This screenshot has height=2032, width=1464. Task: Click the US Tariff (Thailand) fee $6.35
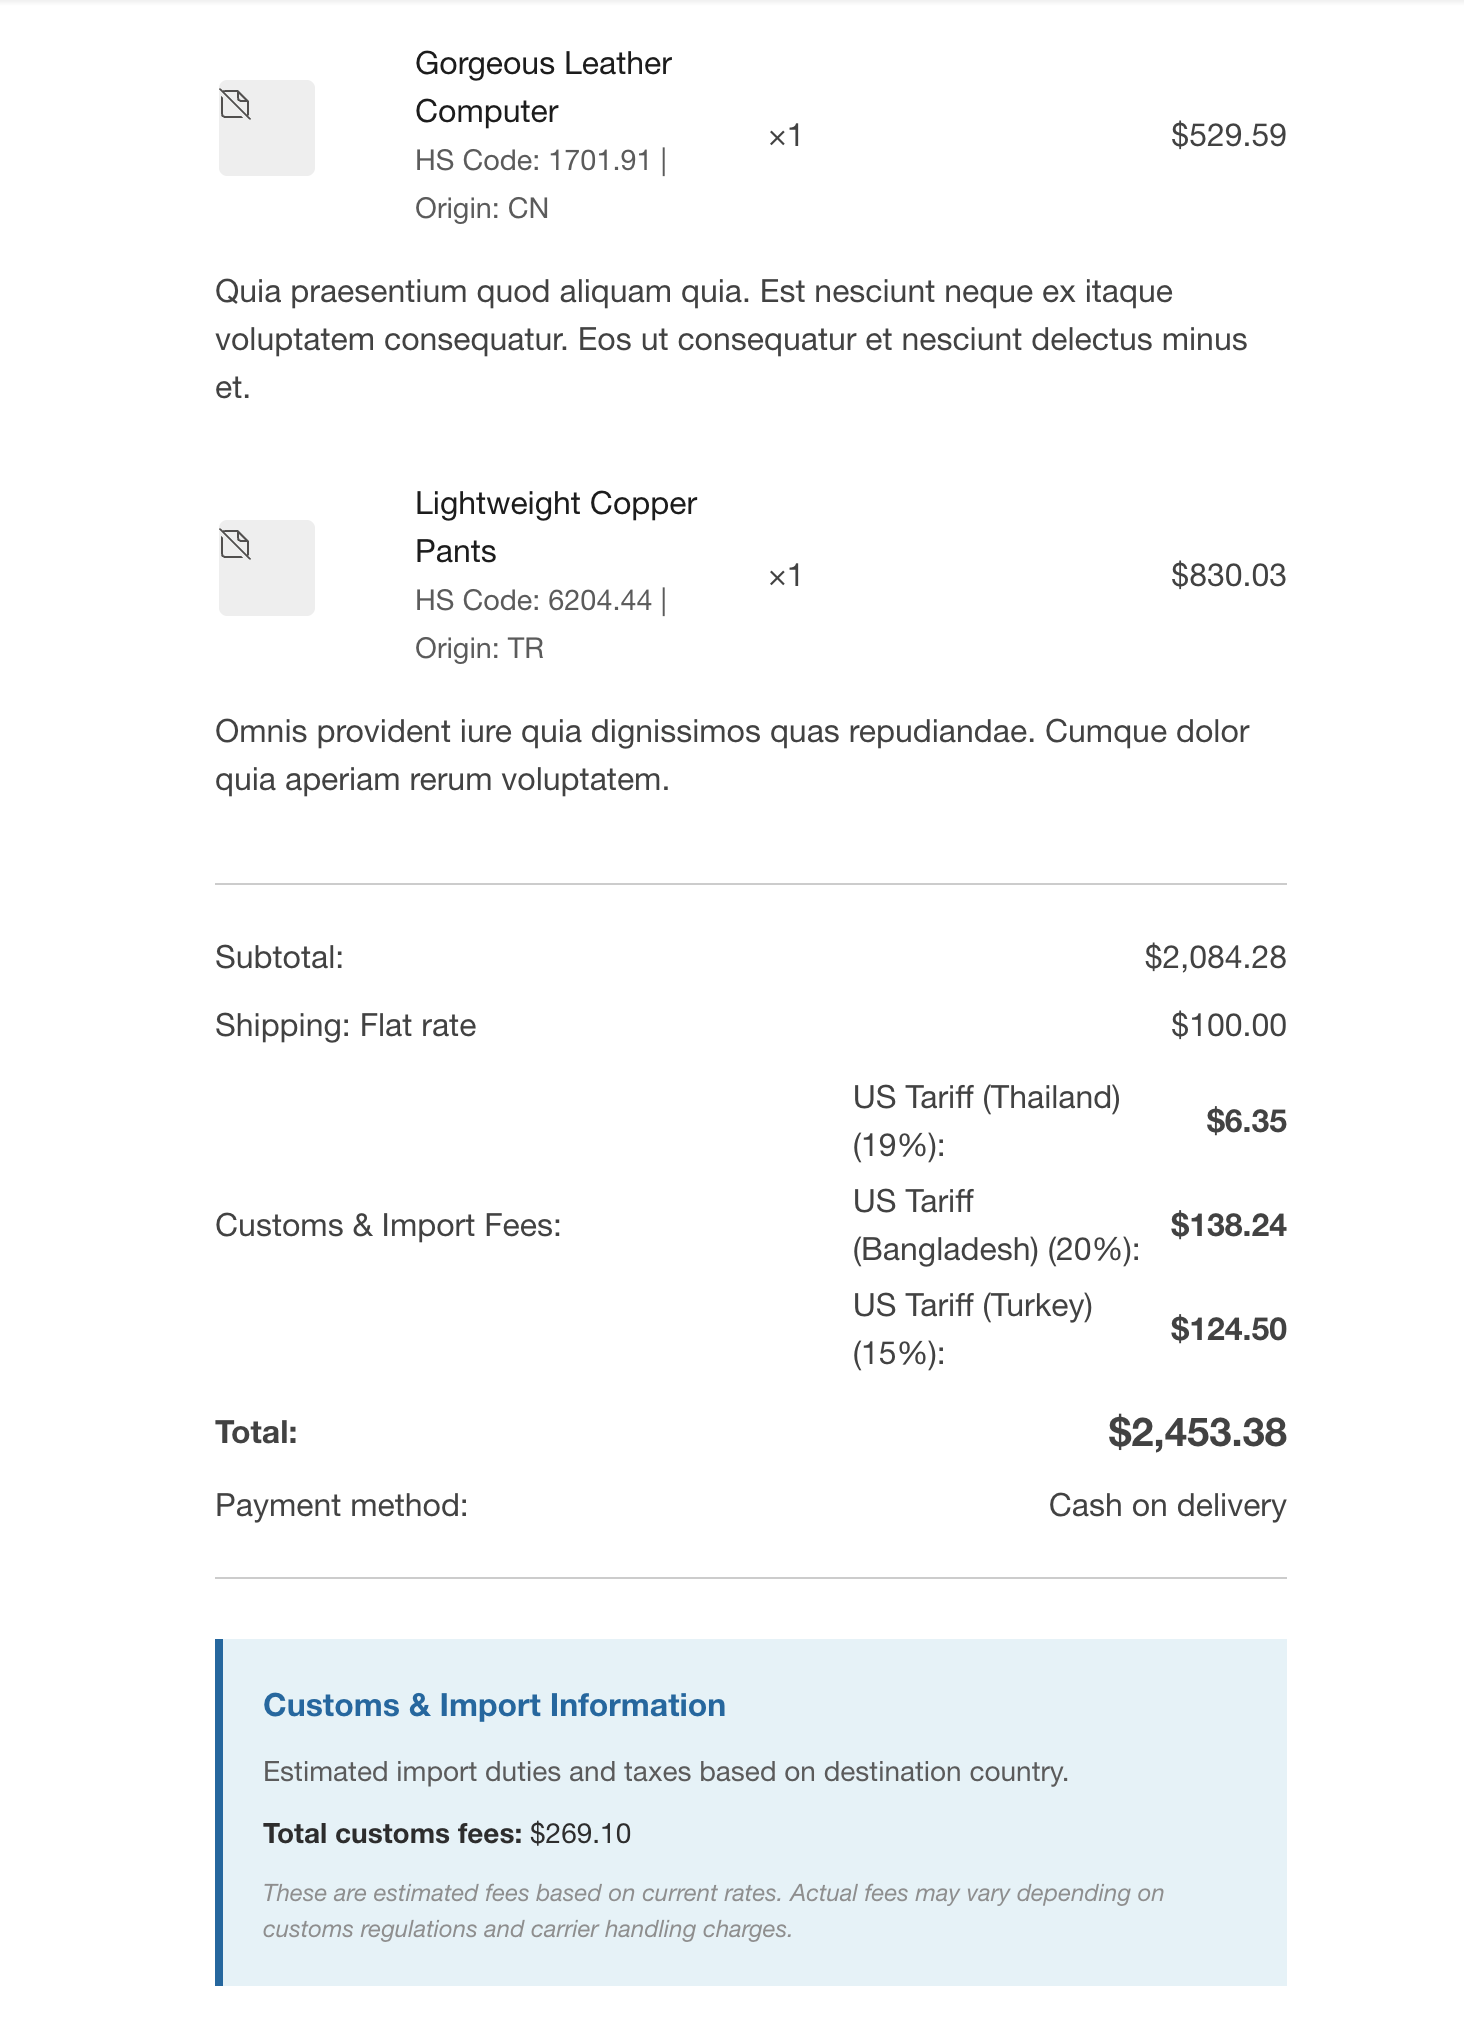(1246, 1121)
